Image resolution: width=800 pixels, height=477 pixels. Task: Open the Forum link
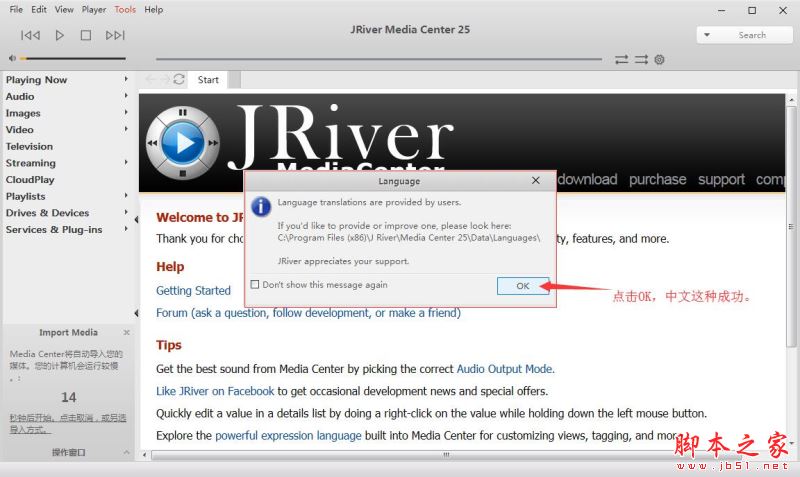tap(308, 313)
